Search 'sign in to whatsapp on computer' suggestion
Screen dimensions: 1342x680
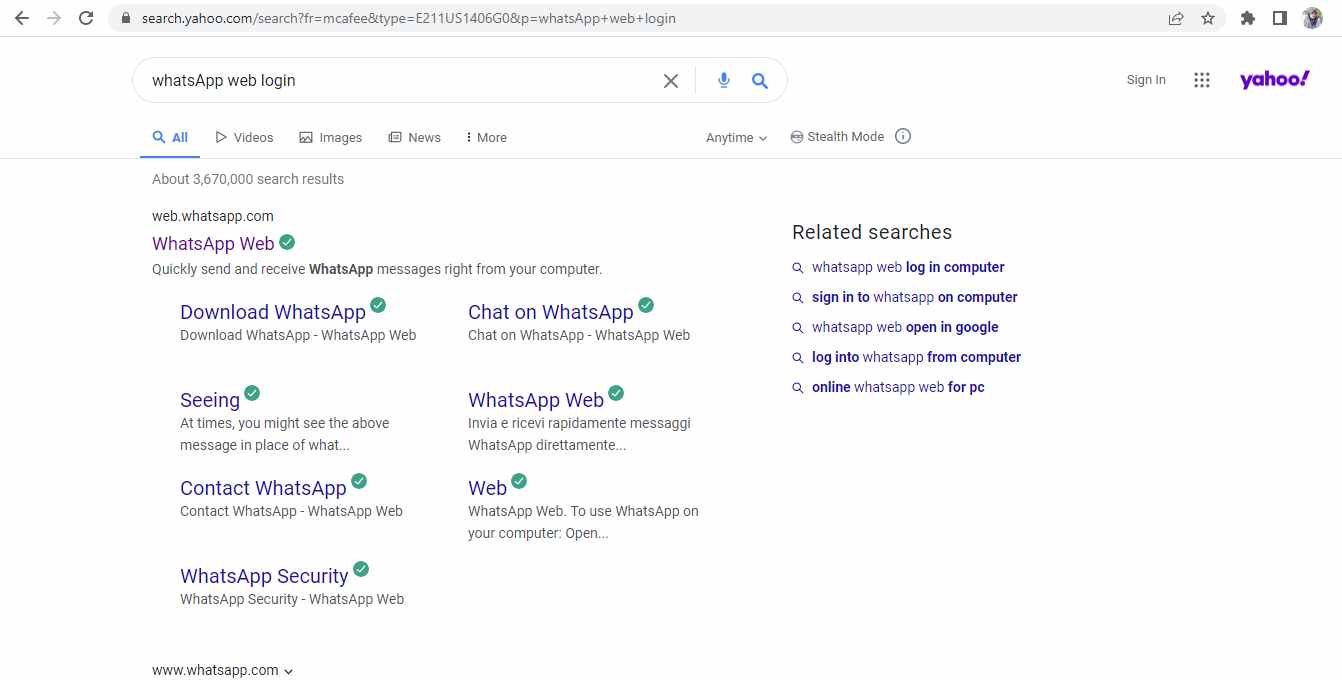[x=915, y=297]
